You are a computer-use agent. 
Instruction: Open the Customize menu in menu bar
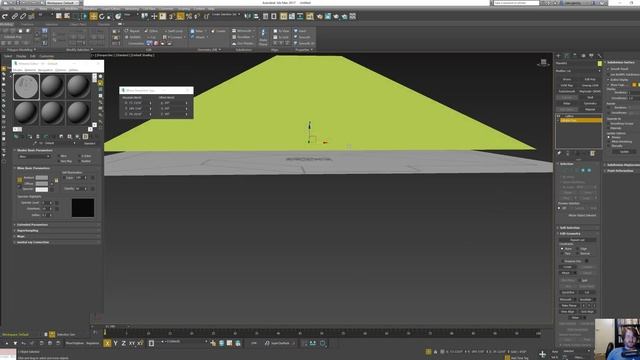pos(166,9)
